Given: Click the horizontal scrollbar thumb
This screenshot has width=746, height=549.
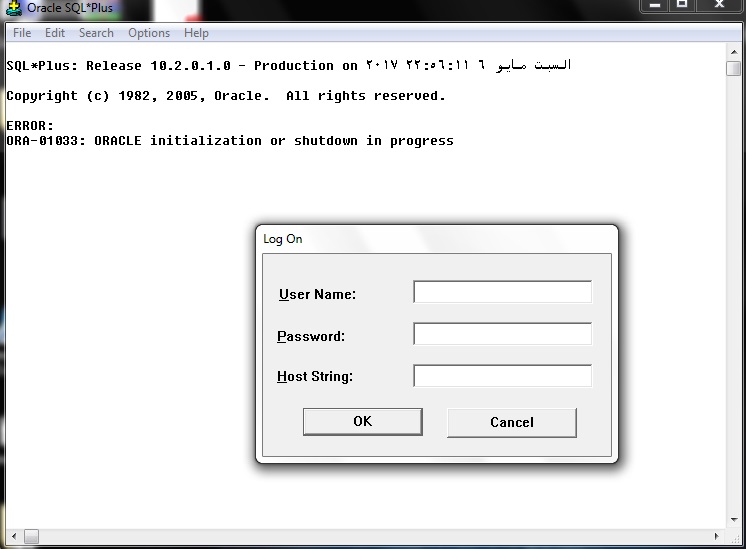Looking at the screenshot, I should pyautogui.click(x=32, y=537).
